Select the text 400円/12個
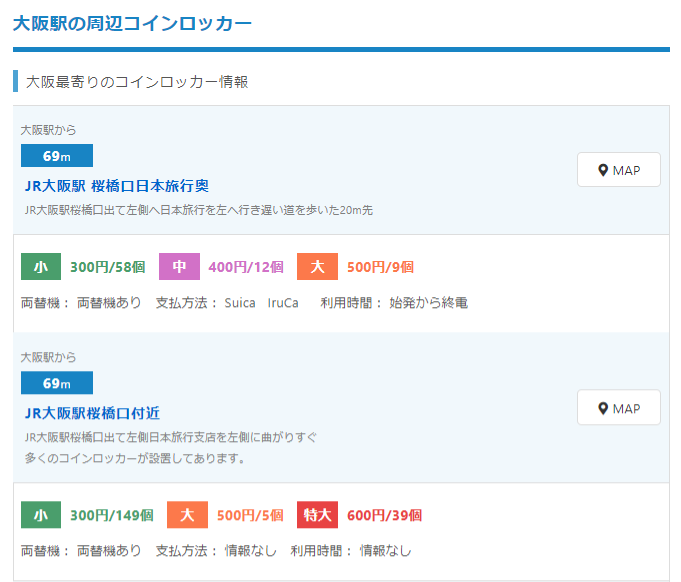This screenshot has width=681, height=582. click(246, 267)
